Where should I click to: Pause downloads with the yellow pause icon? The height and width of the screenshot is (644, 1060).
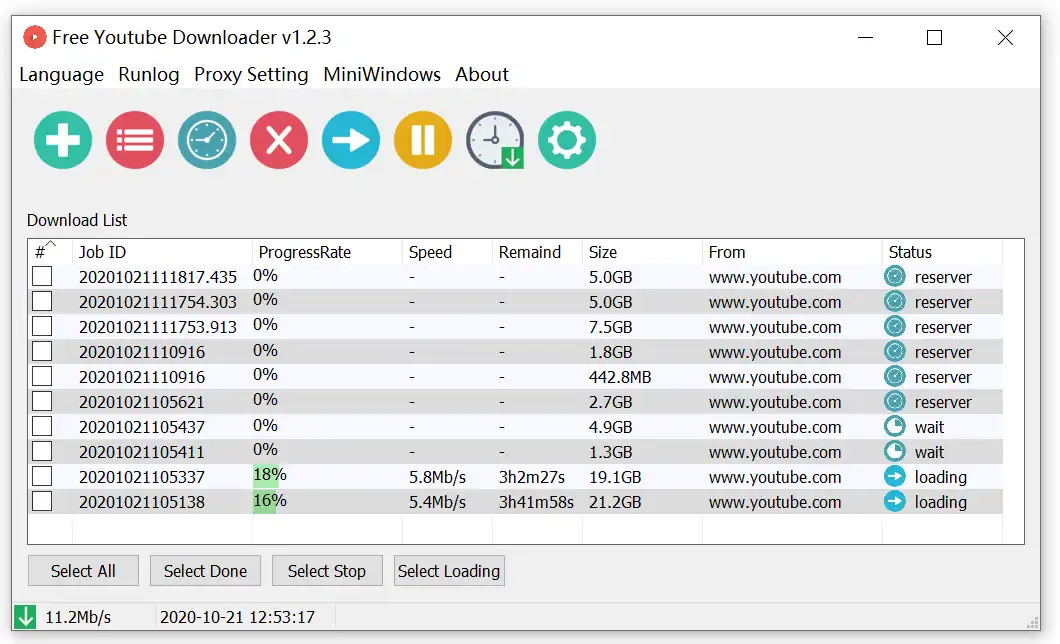click(x=423, y=140)
